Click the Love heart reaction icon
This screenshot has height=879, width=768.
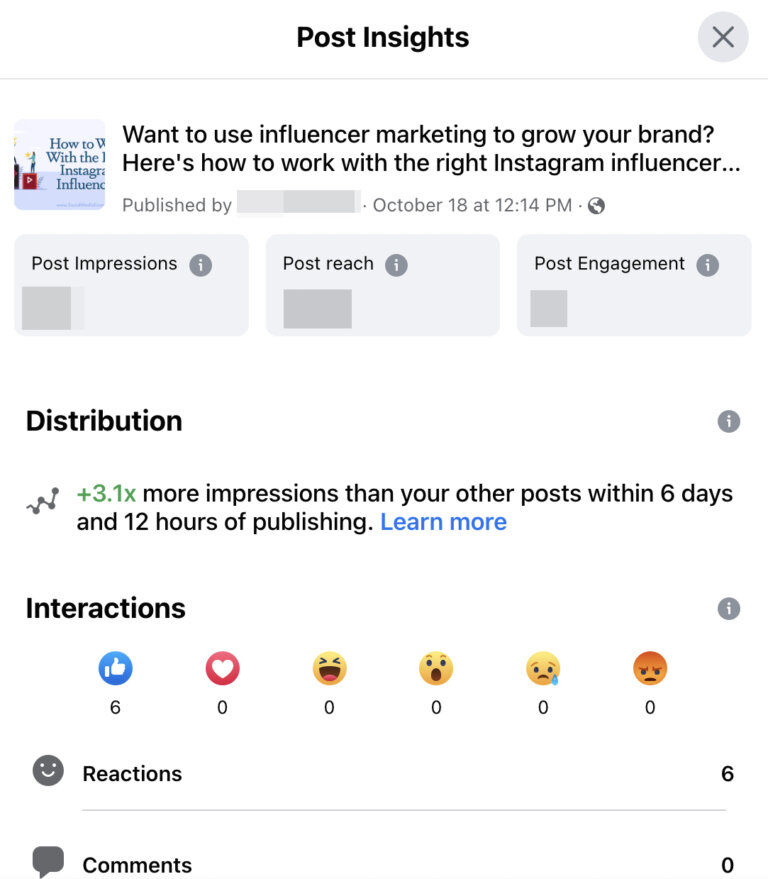coord(222,668)
